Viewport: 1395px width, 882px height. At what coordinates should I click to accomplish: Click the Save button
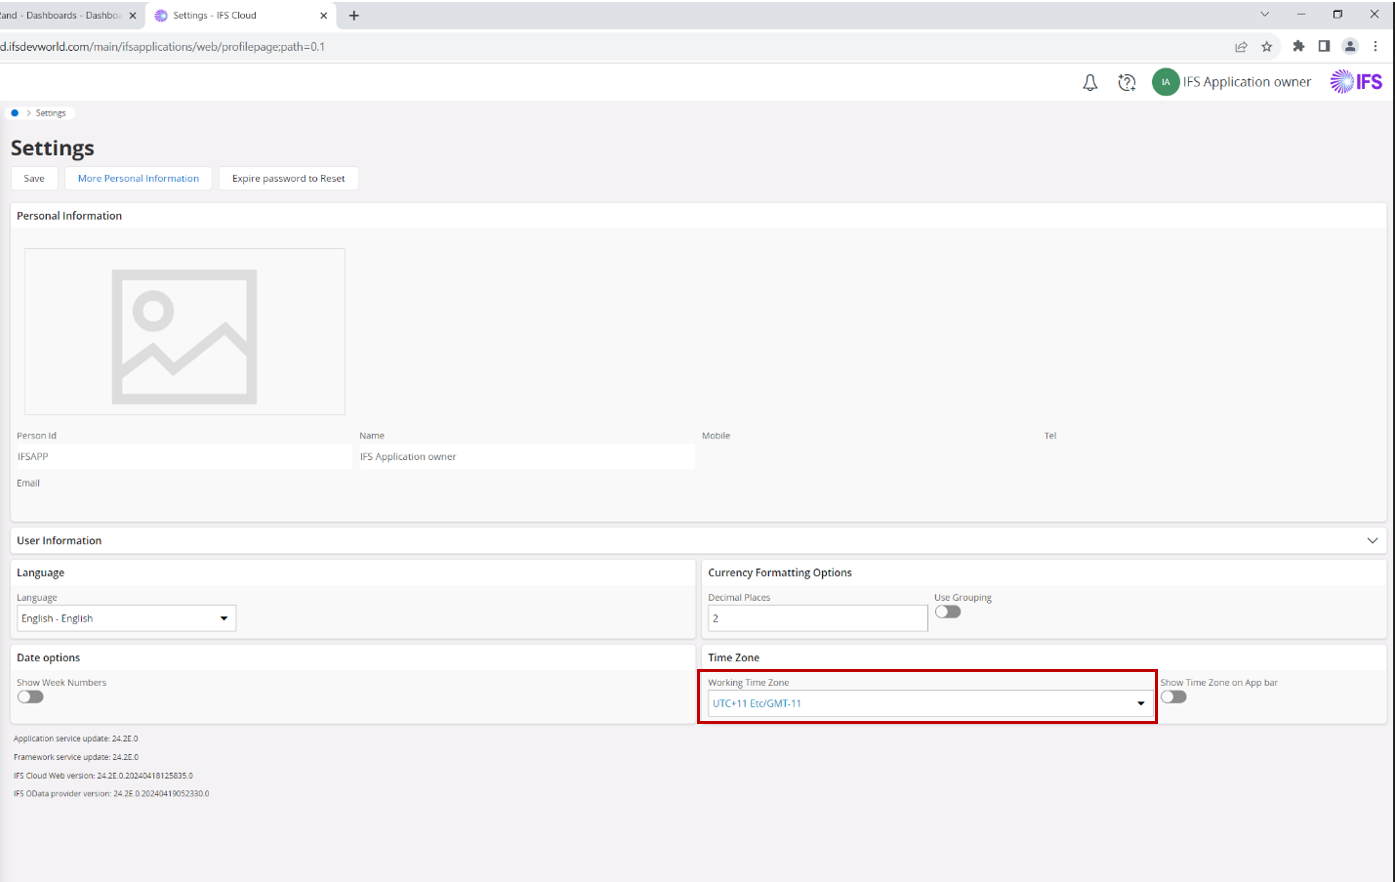click(x=34, y=178)
